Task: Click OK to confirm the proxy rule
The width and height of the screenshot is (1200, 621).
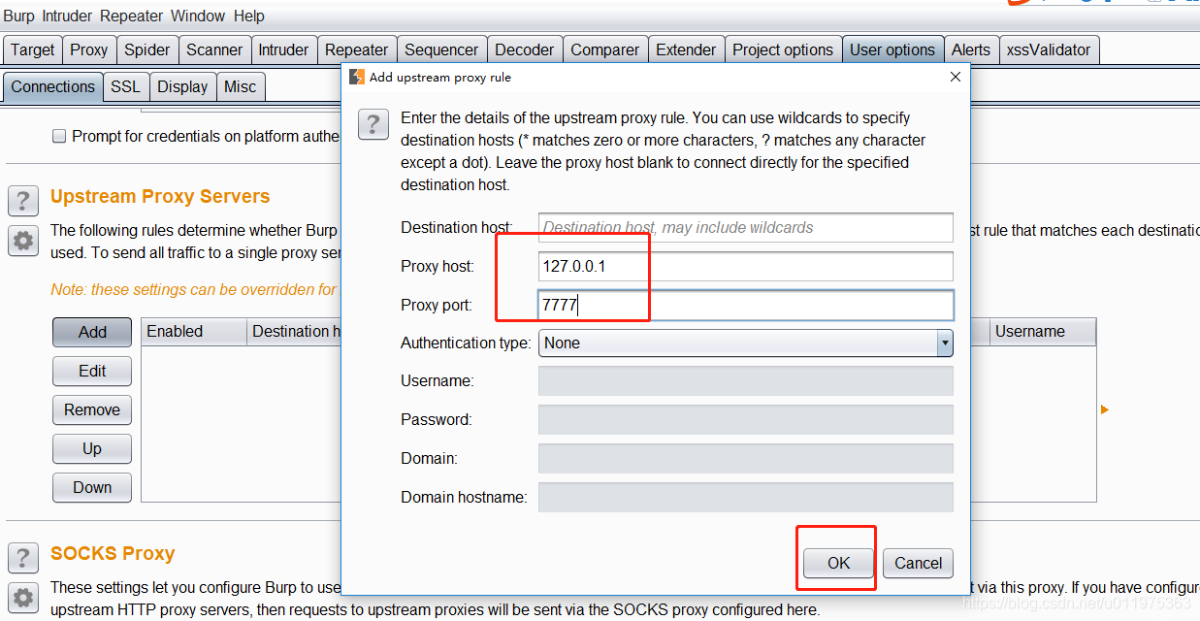Action: 839,563
